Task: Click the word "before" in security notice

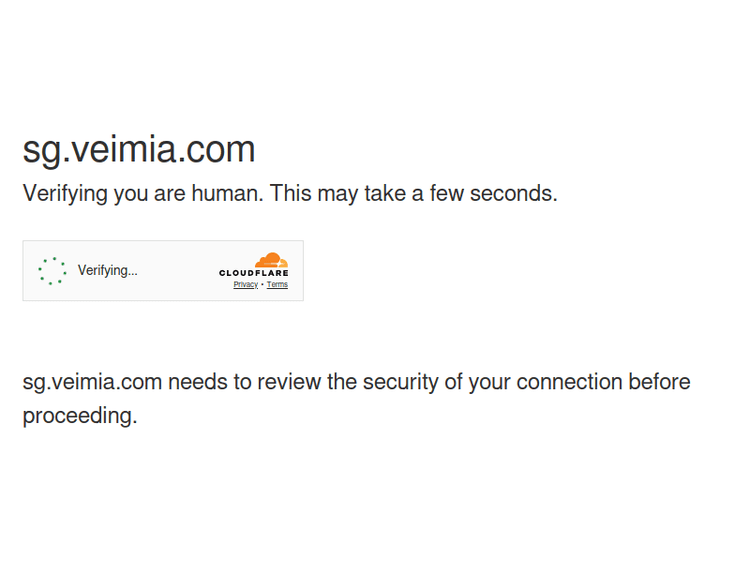Action: pyautogui.click(x=660, y=382)
